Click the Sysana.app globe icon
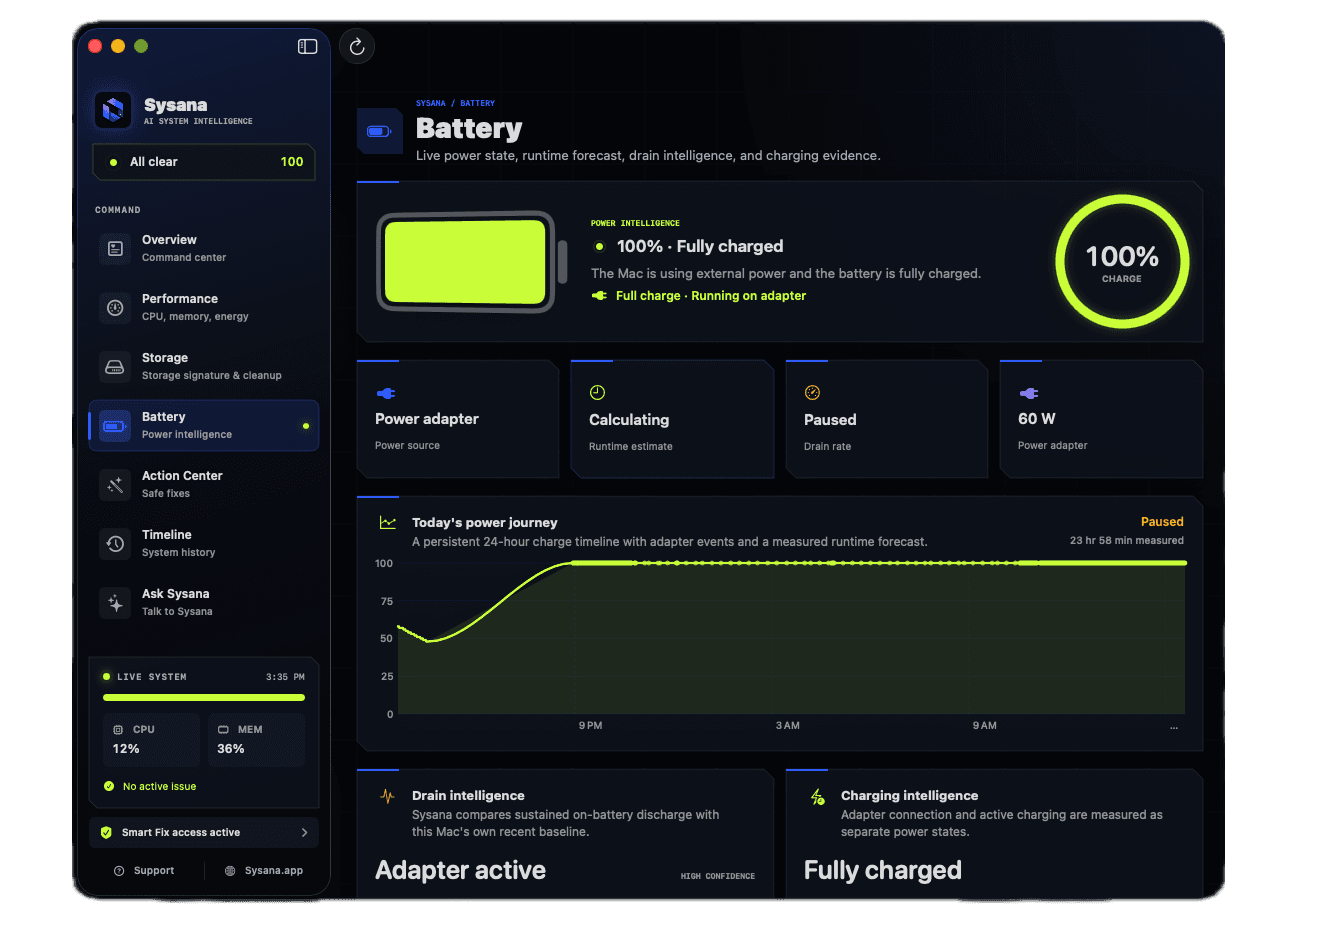The image size is (1333, 926). [230, 870]
